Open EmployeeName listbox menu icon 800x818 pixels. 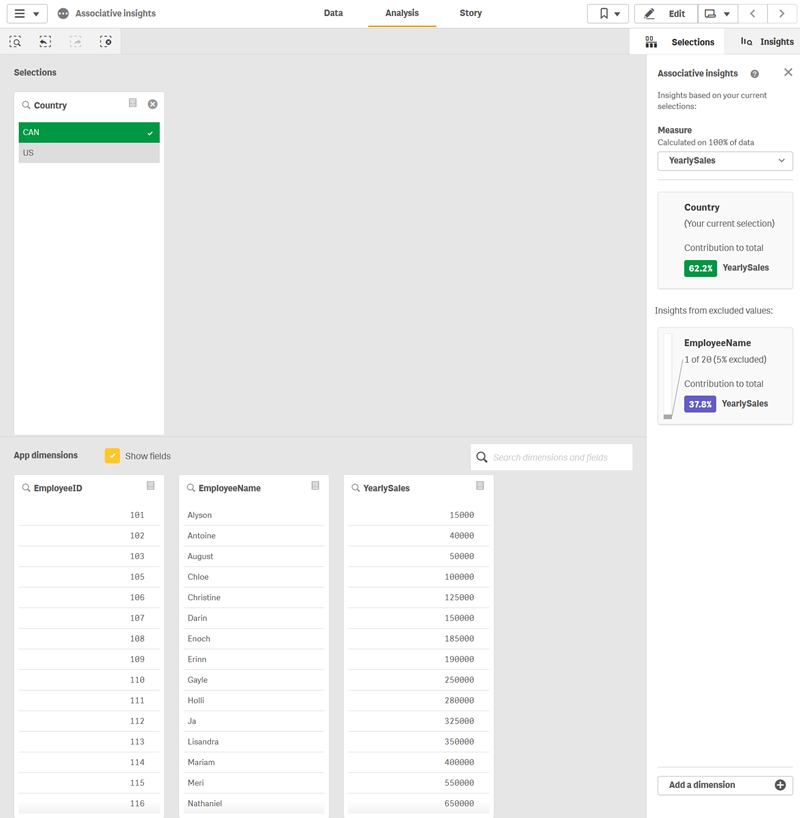point(316,486)
